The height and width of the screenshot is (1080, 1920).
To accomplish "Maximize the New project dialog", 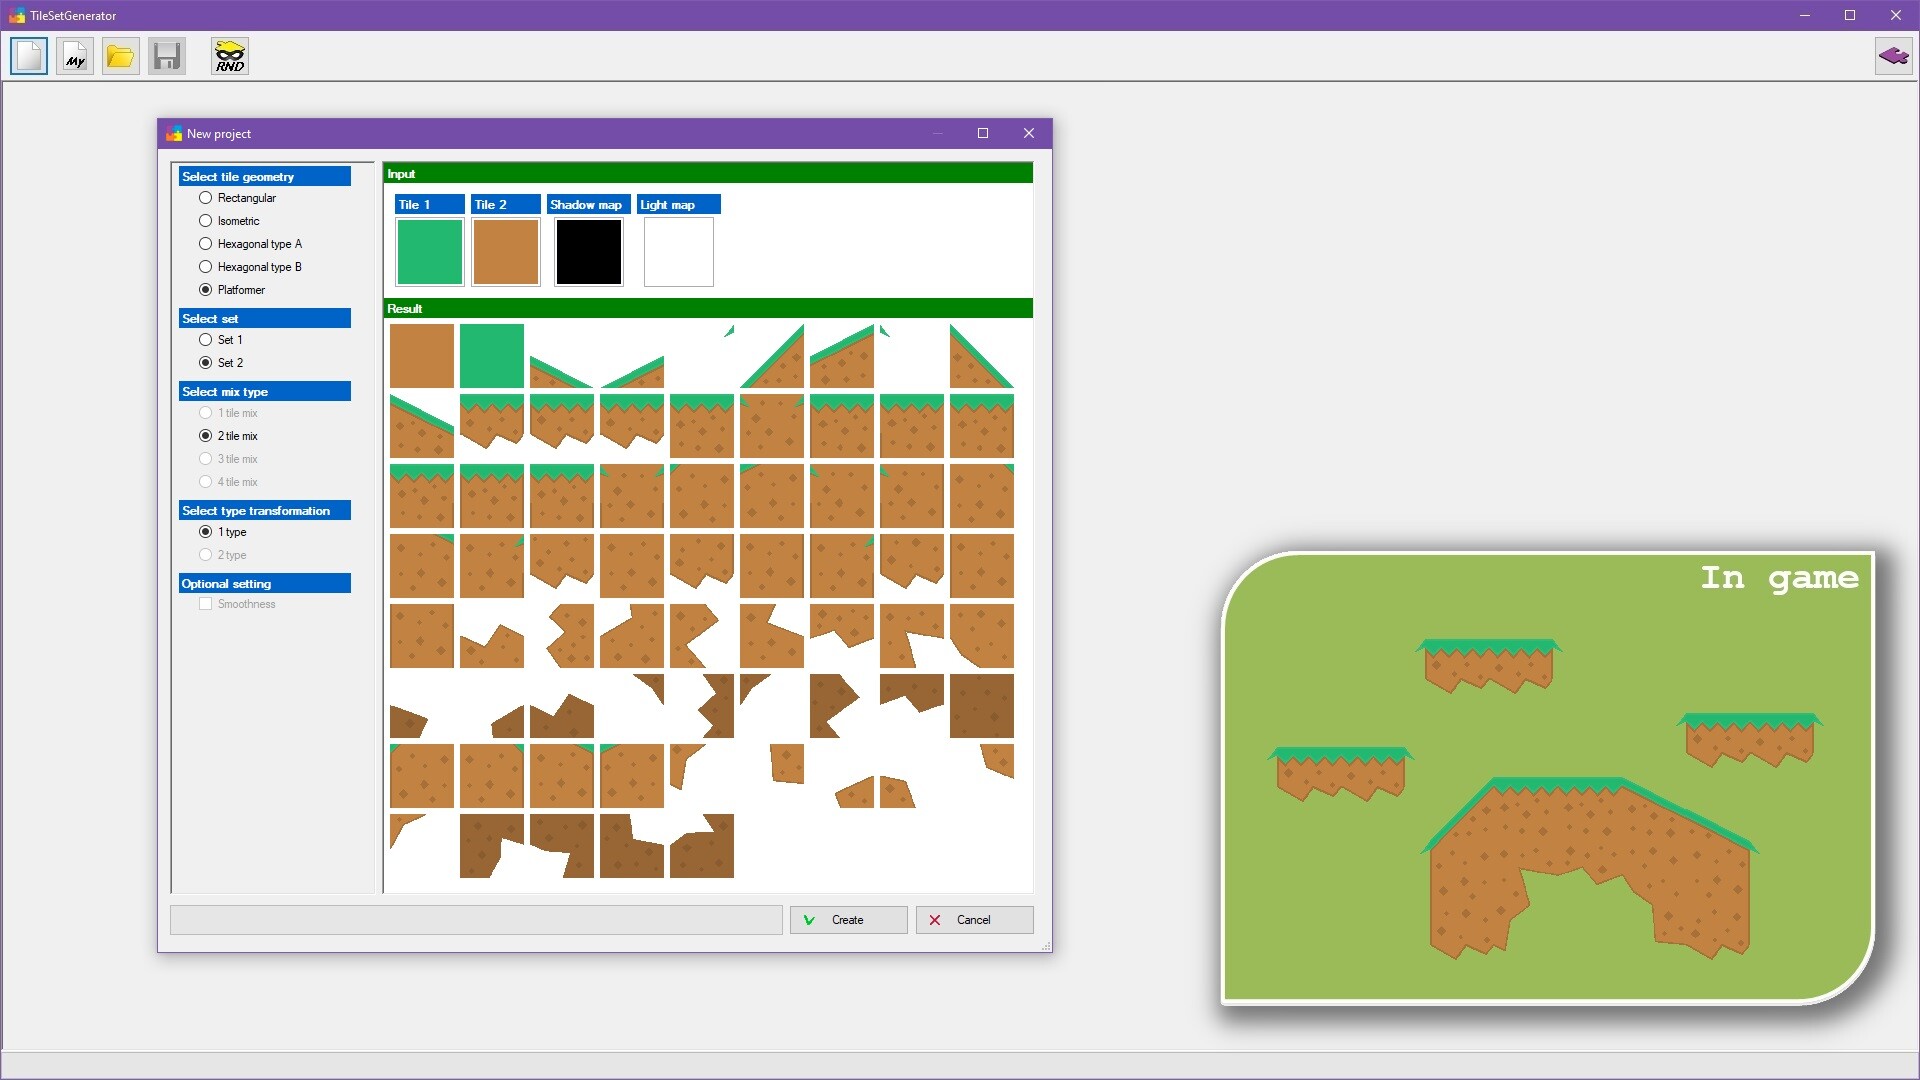I will point(983,133).
